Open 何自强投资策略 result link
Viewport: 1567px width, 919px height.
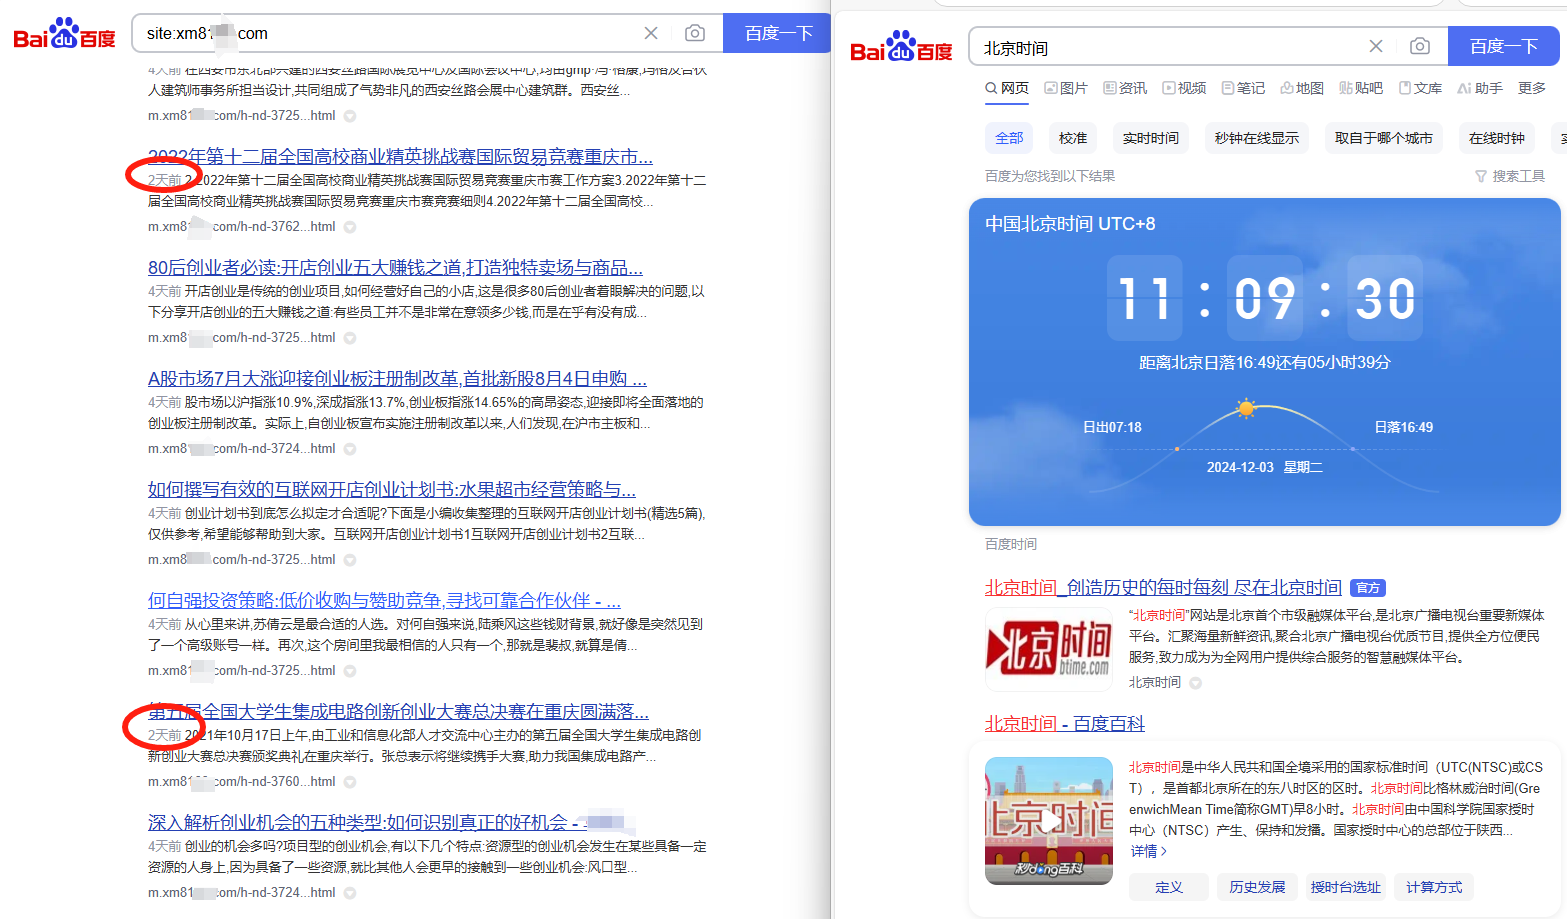[385, 601]
